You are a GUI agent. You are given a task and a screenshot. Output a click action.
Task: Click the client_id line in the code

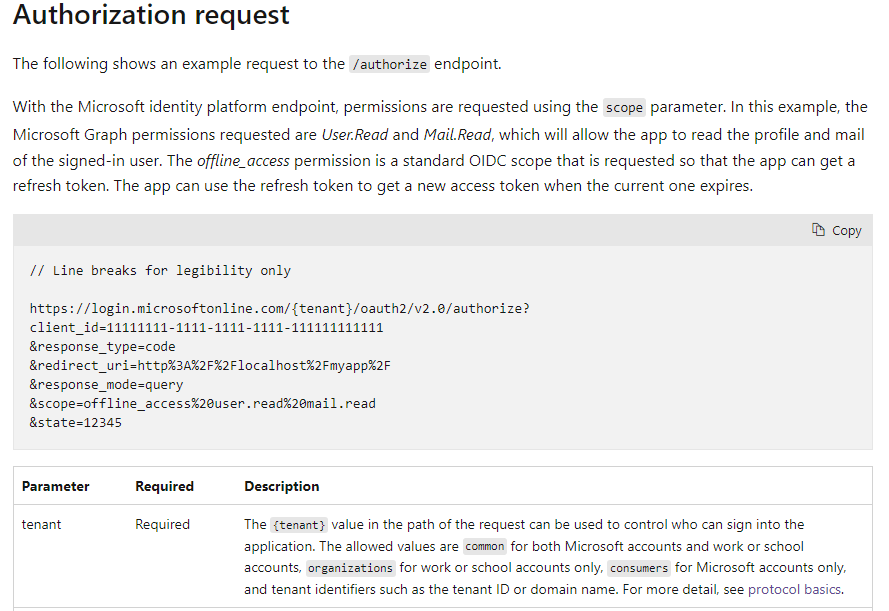coord(206,328)
